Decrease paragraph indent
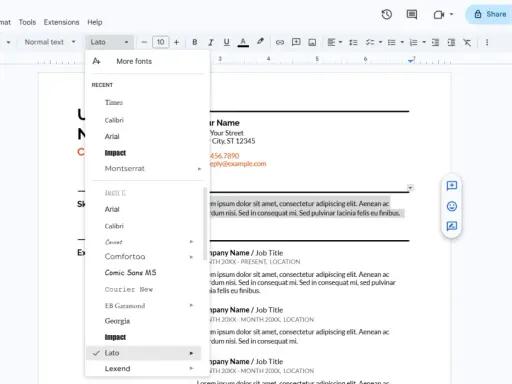The width and height of the screenshot is (512, 384). pos(435,42)
